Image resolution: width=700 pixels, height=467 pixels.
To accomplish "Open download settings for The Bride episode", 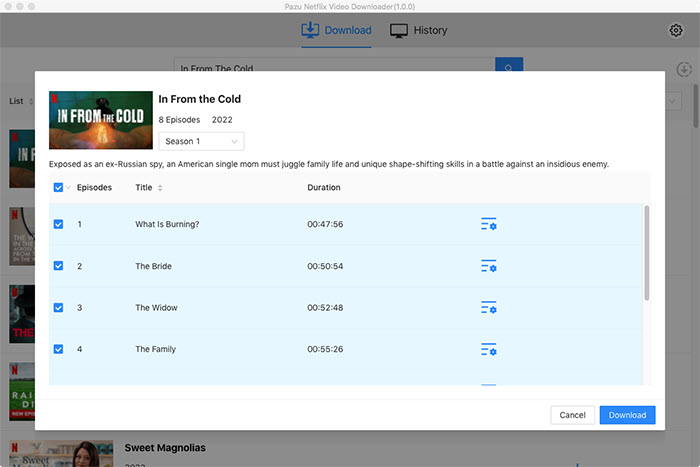I will (488, 266).
